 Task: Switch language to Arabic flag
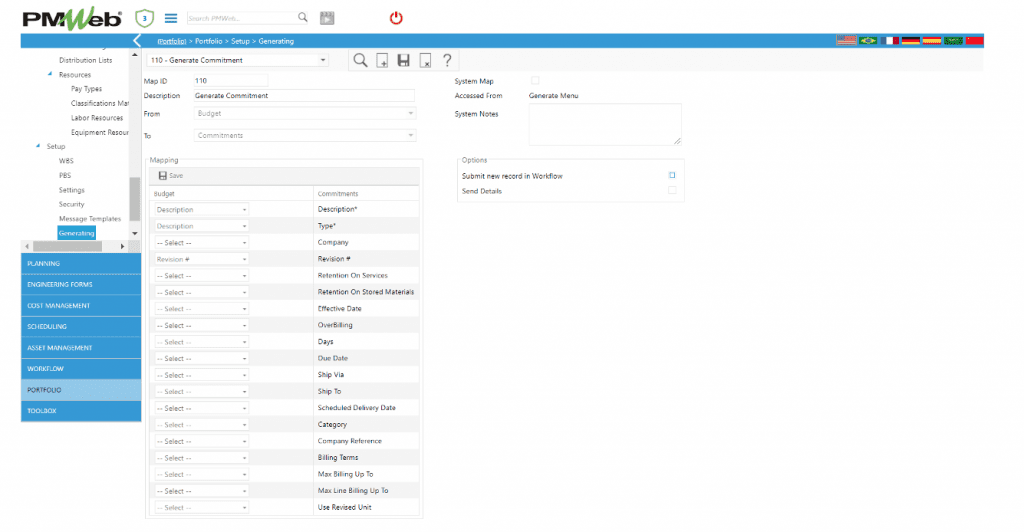[953, 40]
